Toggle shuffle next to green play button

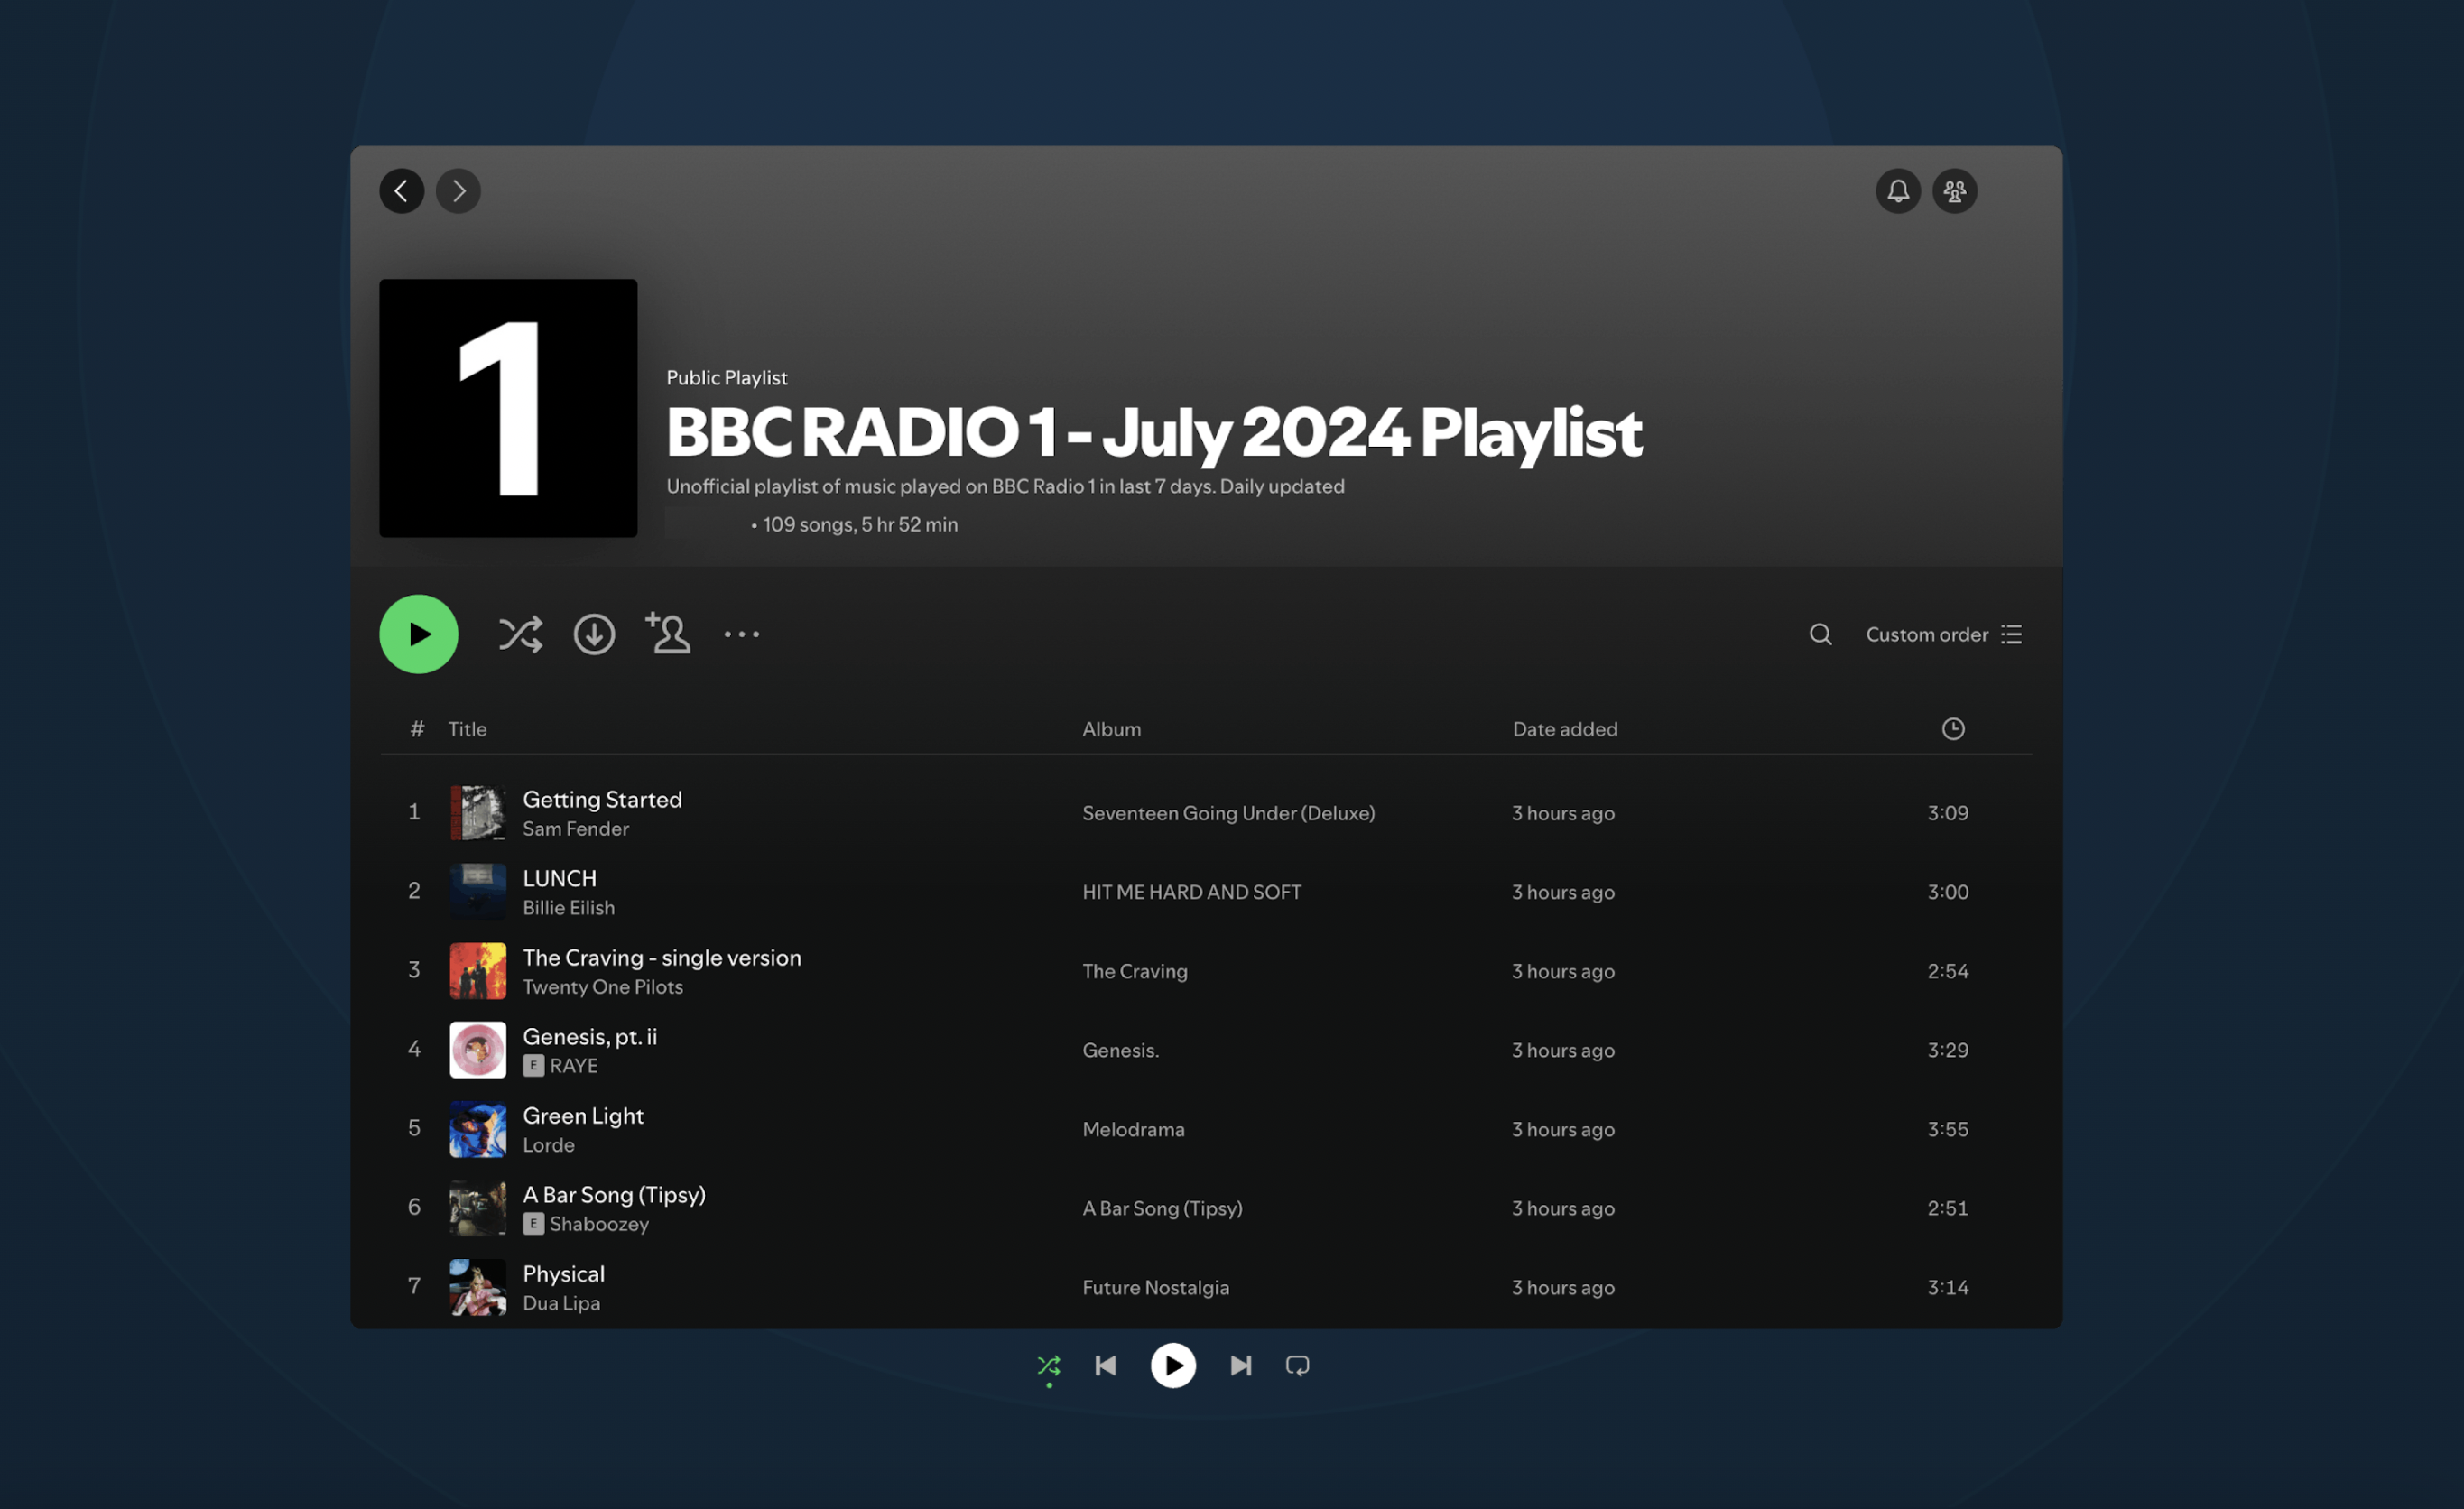point(520,634)
